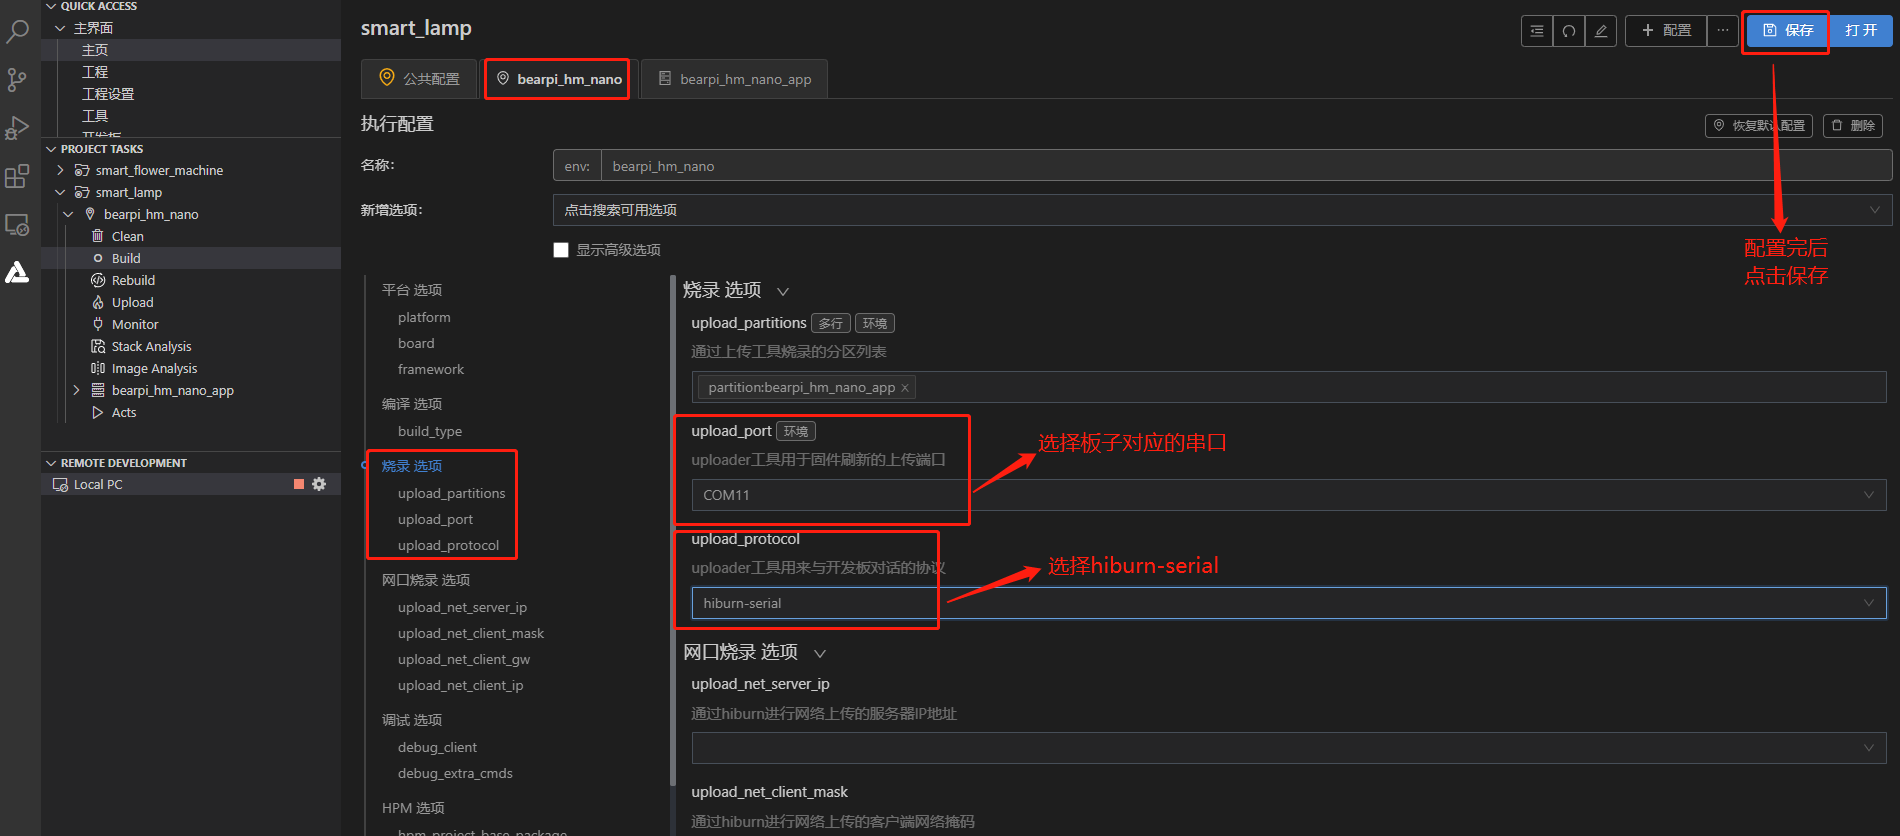
Task: Select 主页 in quick access
Action: 95,50
